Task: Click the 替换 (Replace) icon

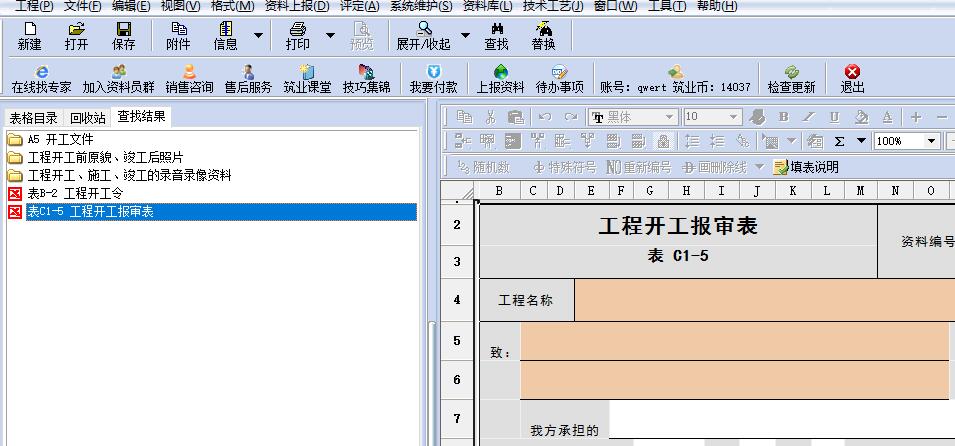Action: click(543, 36)
